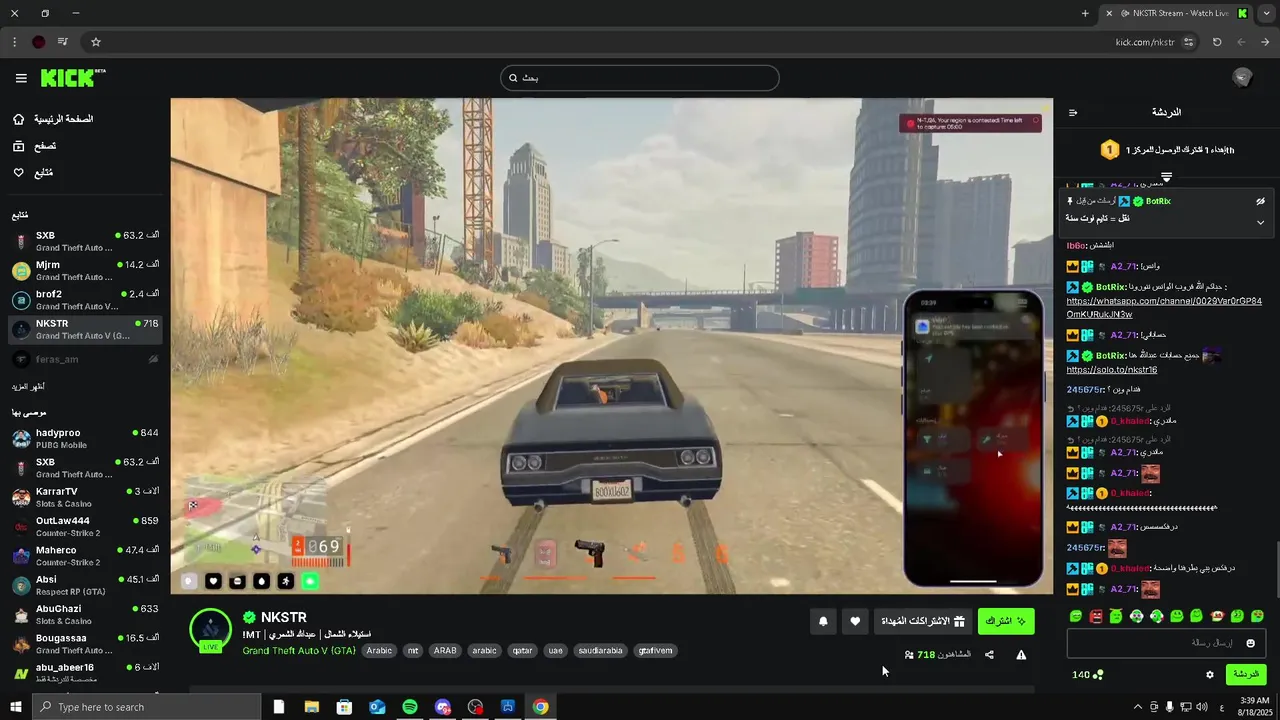This screenshot has height=720, width=1280.
Task: Pick the leftmost emote in the quick emote row
Action: 1076,616
